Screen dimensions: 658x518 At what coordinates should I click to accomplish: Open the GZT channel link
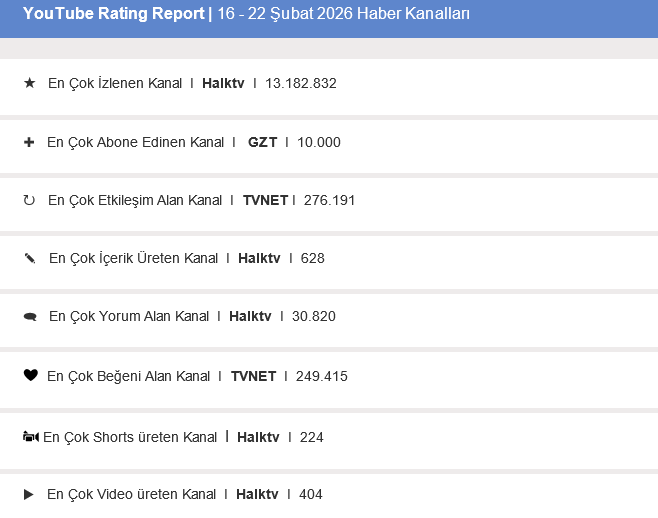coord(262,142)
